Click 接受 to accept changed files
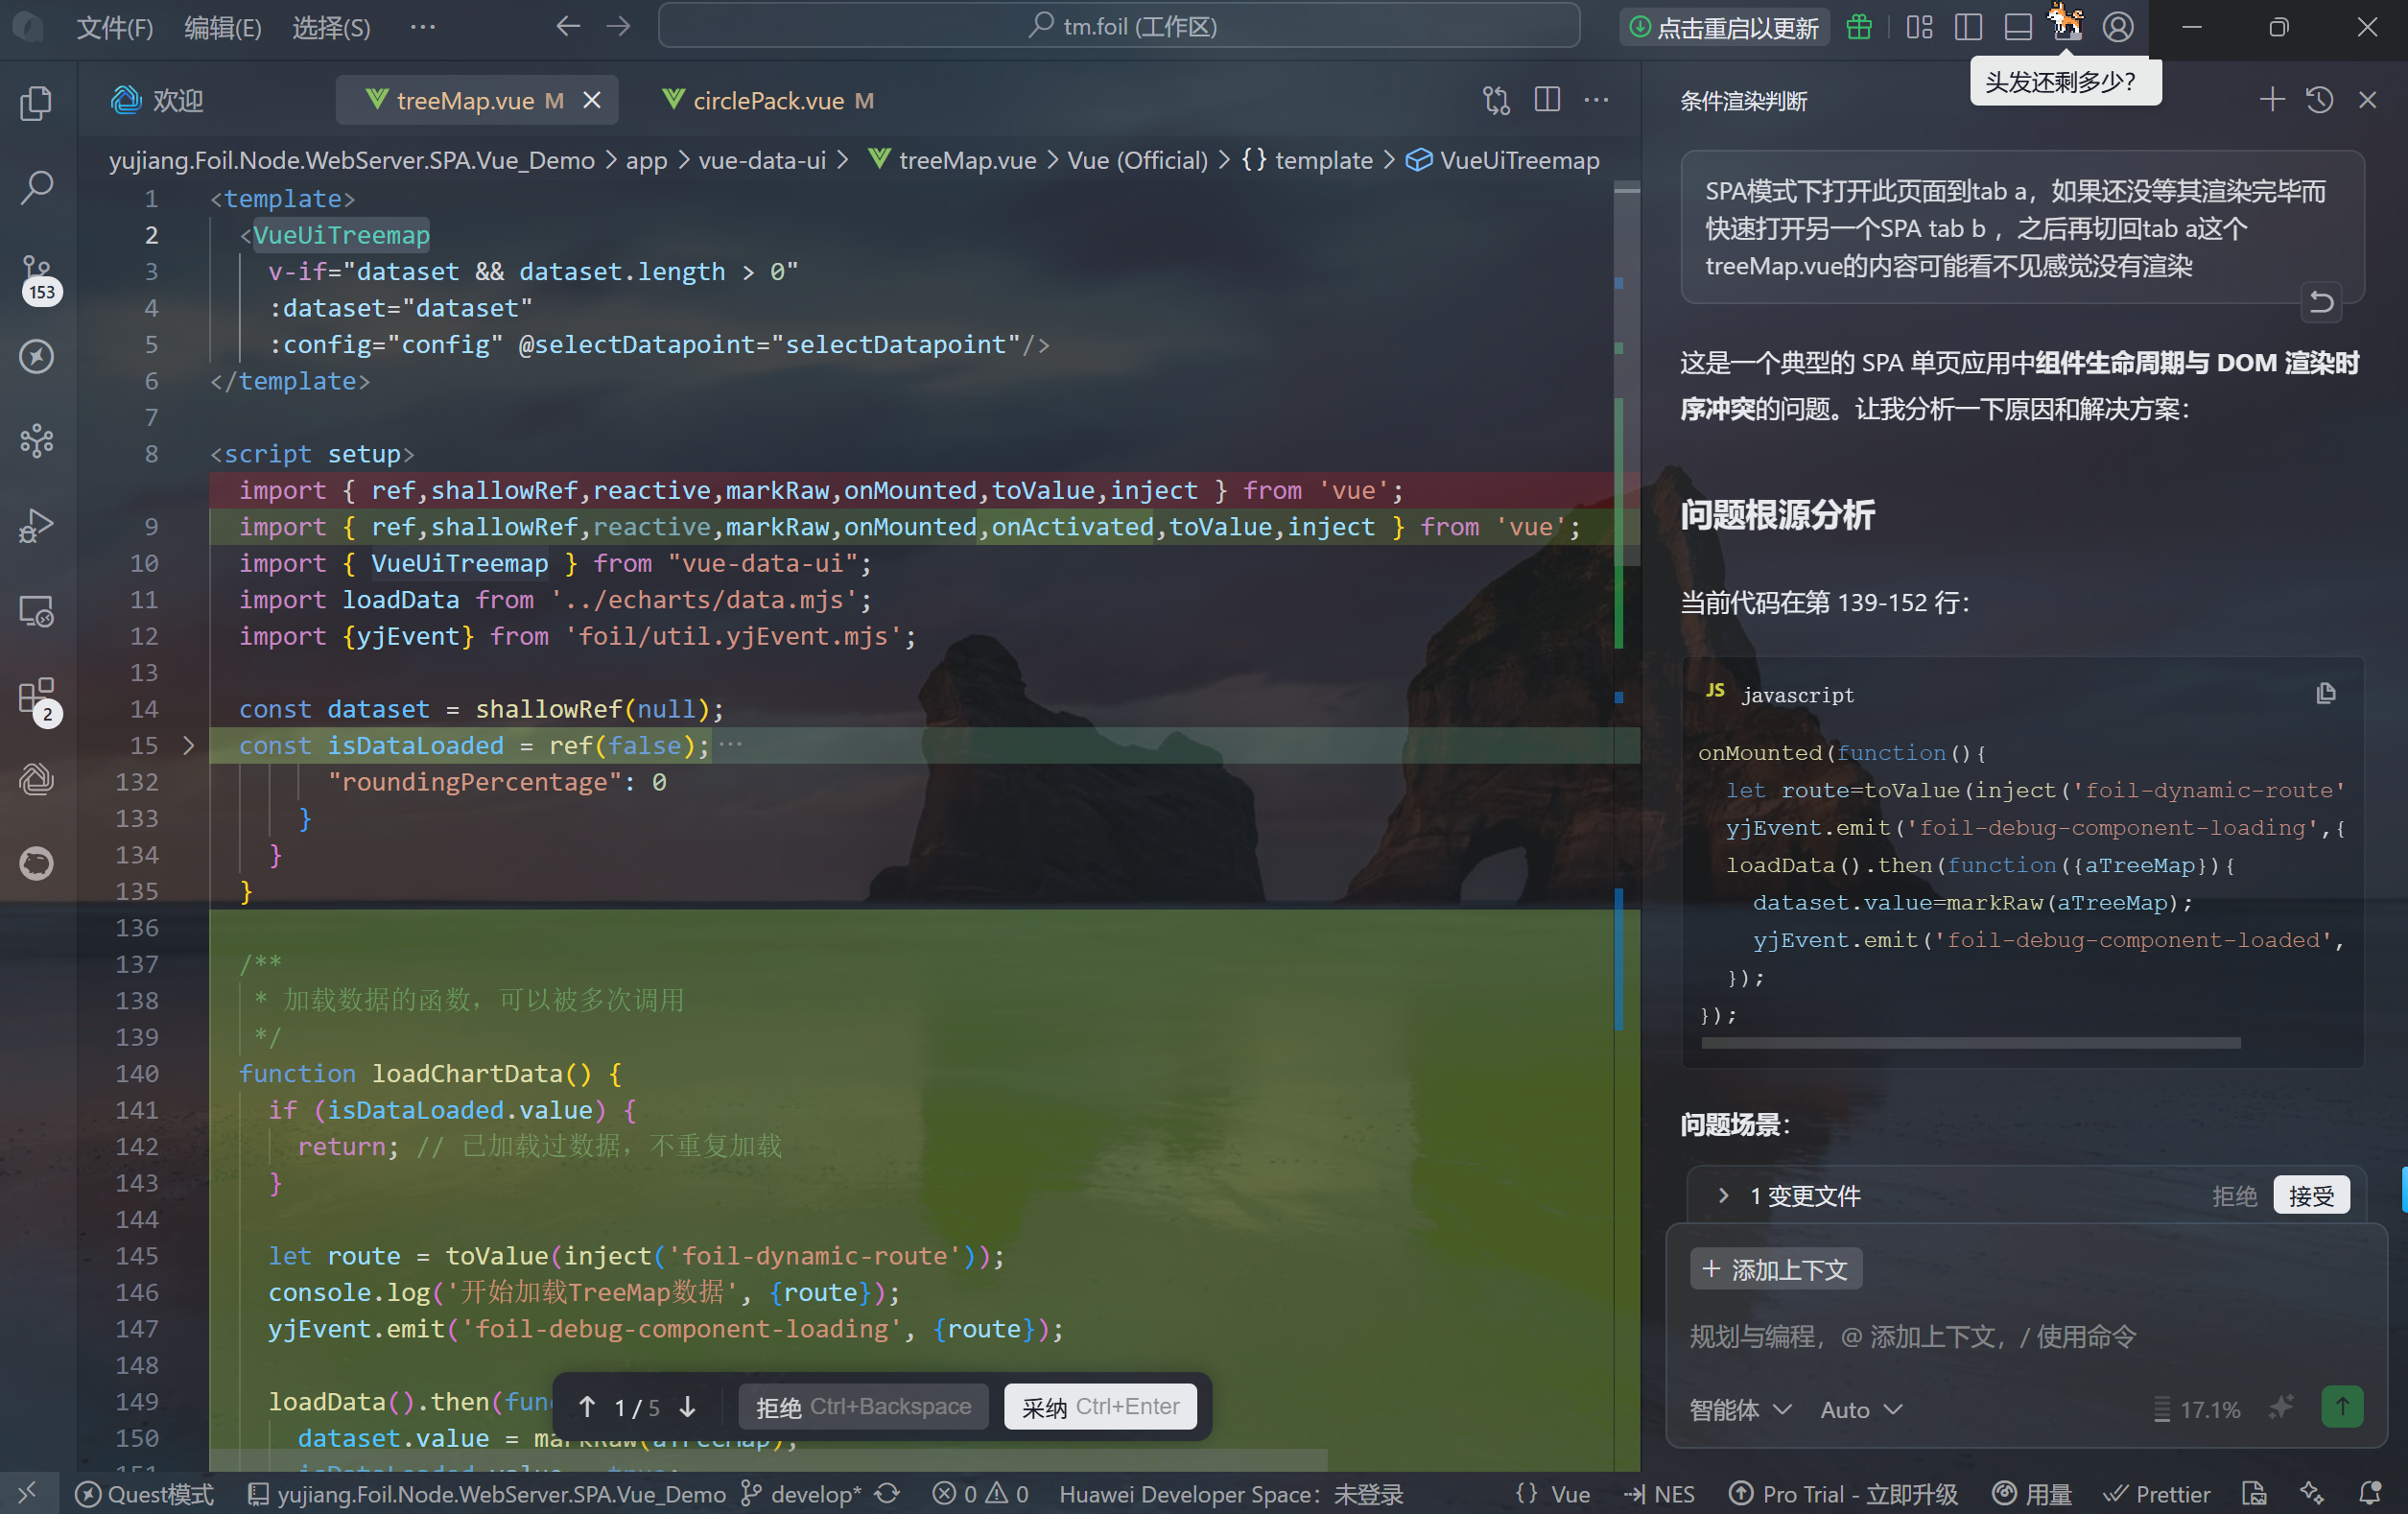The width and height of the screenshot is (2408, 1514). click(2310, 1196)
